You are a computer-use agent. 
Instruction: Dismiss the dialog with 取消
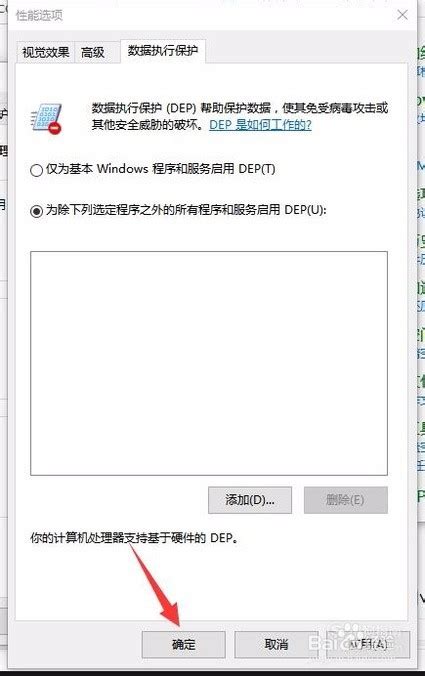(x=276, y=645)
